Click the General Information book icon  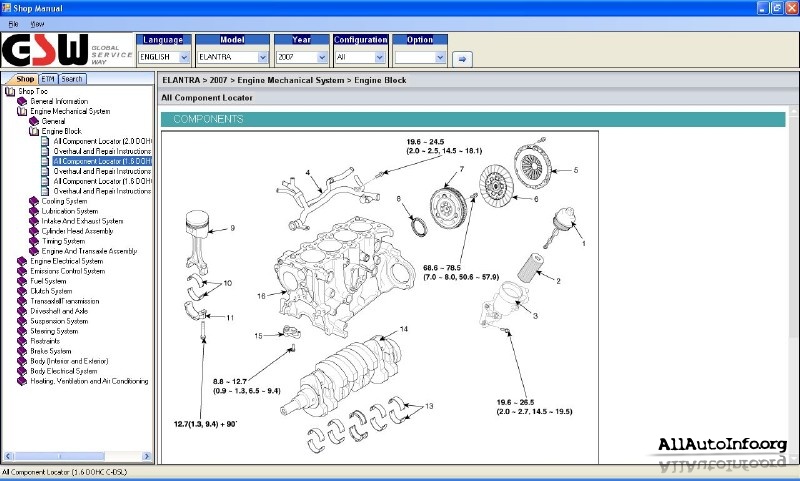click(x=22, y=102)
